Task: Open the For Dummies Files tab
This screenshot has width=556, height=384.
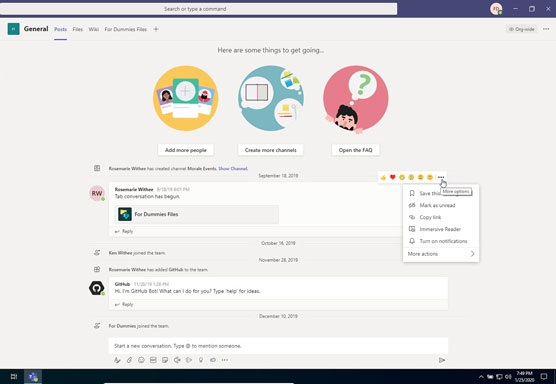Action: pos(126,29)
